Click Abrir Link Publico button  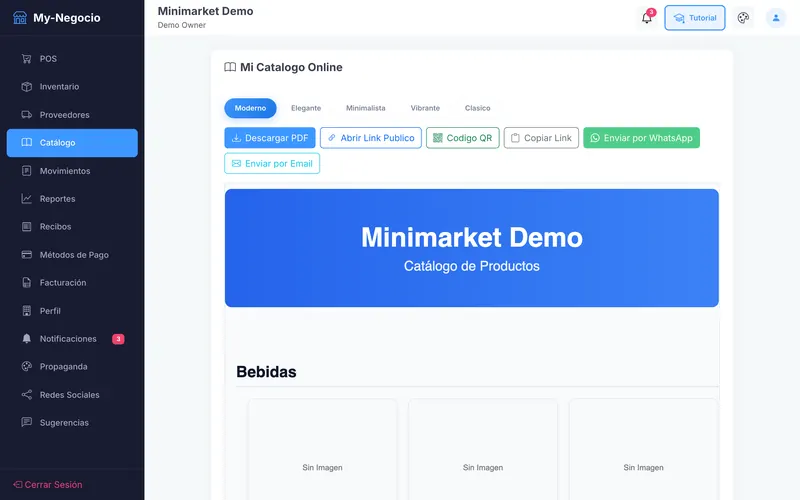tap(371, 138)
